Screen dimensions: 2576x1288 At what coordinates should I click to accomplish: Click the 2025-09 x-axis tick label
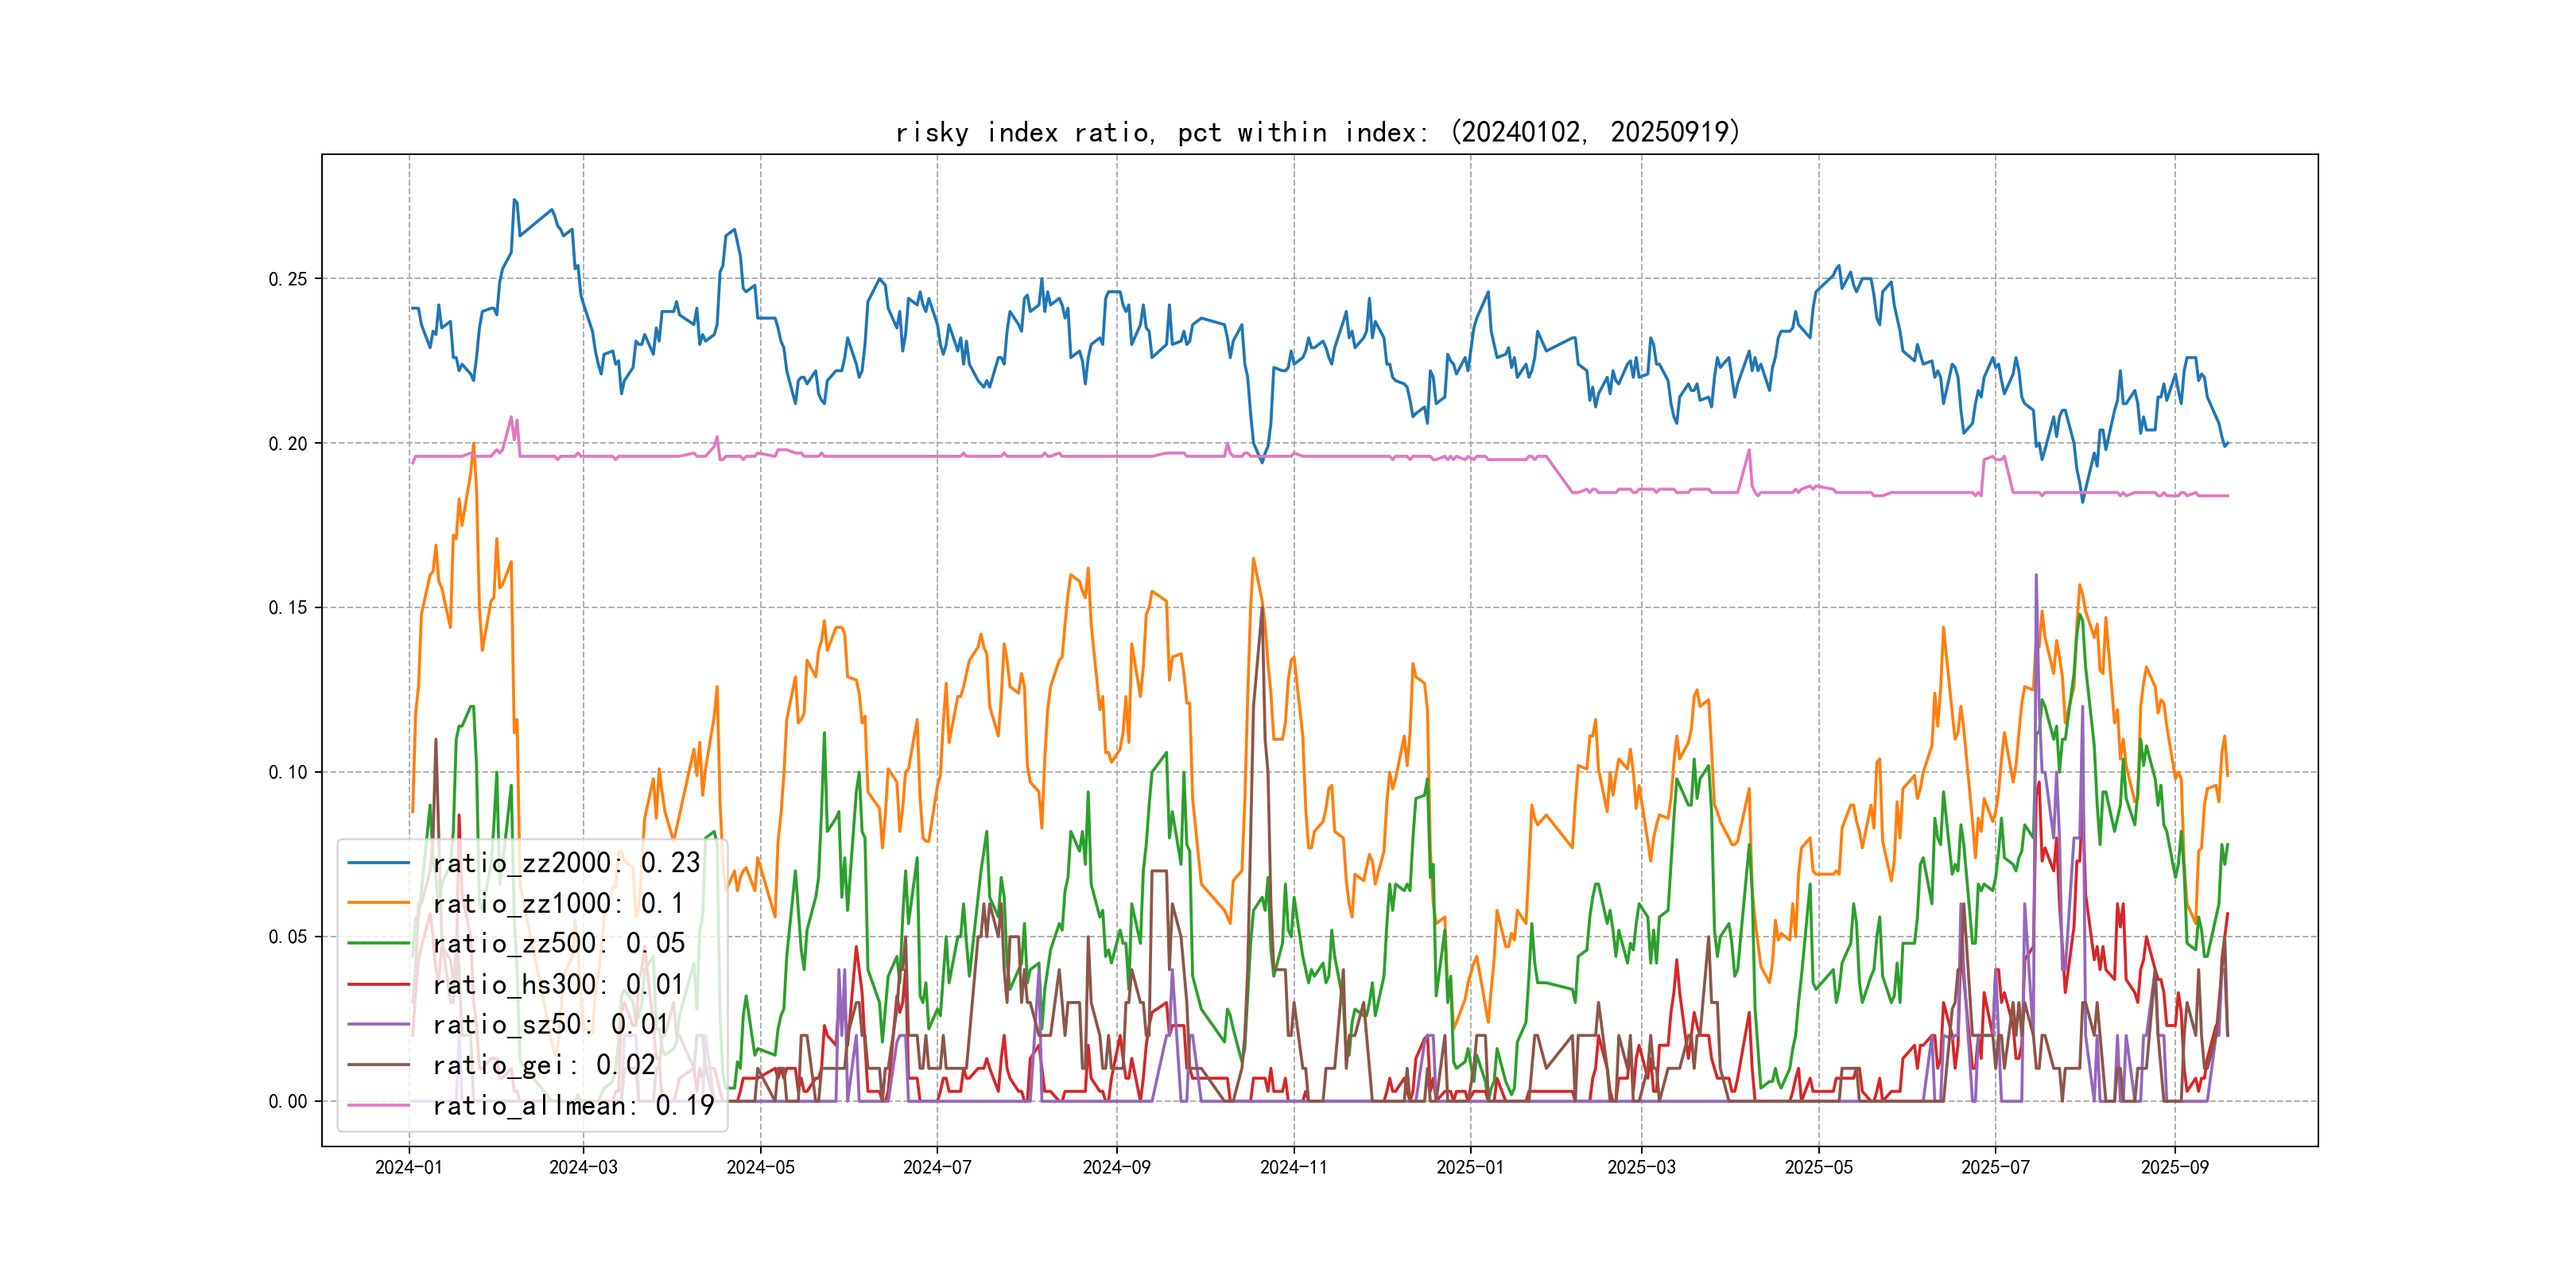click(x=2174, y=1167)
